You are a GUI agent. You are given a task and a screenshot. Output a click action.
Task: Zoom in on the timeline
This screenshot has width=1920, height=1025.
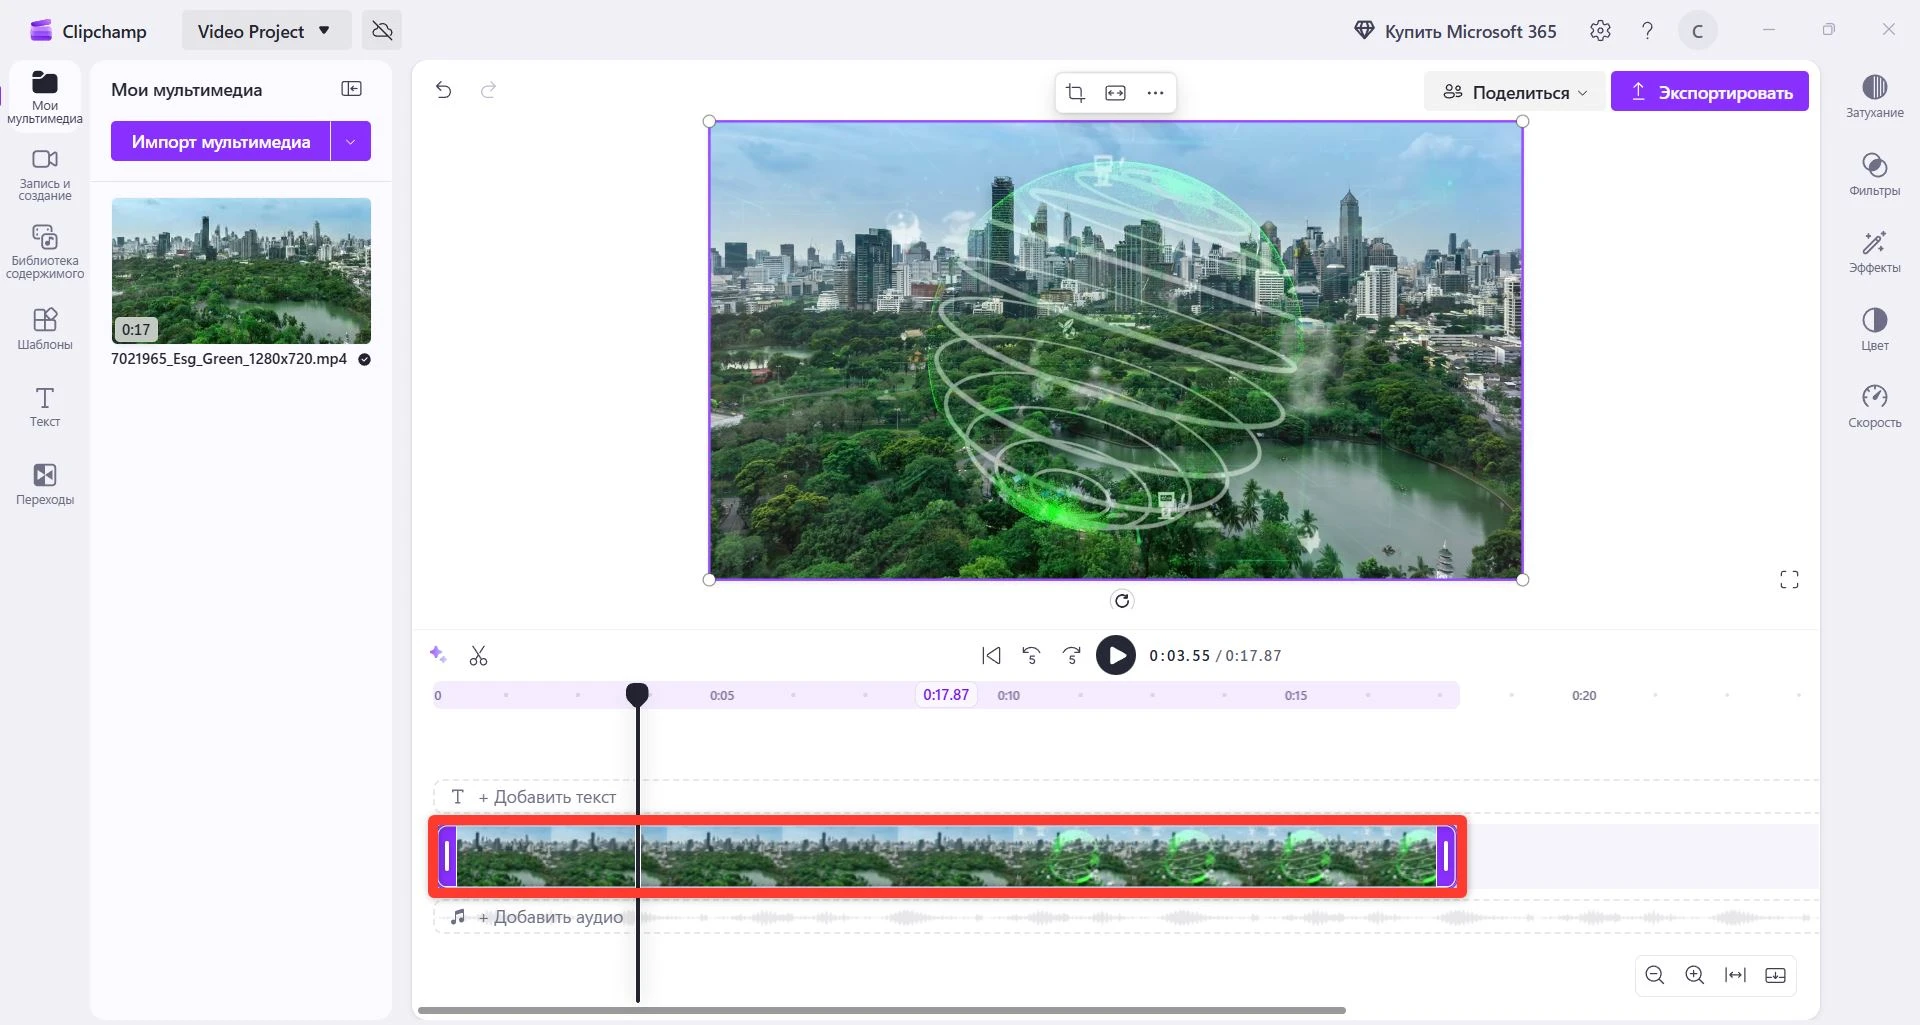(x=1694, y=975)
